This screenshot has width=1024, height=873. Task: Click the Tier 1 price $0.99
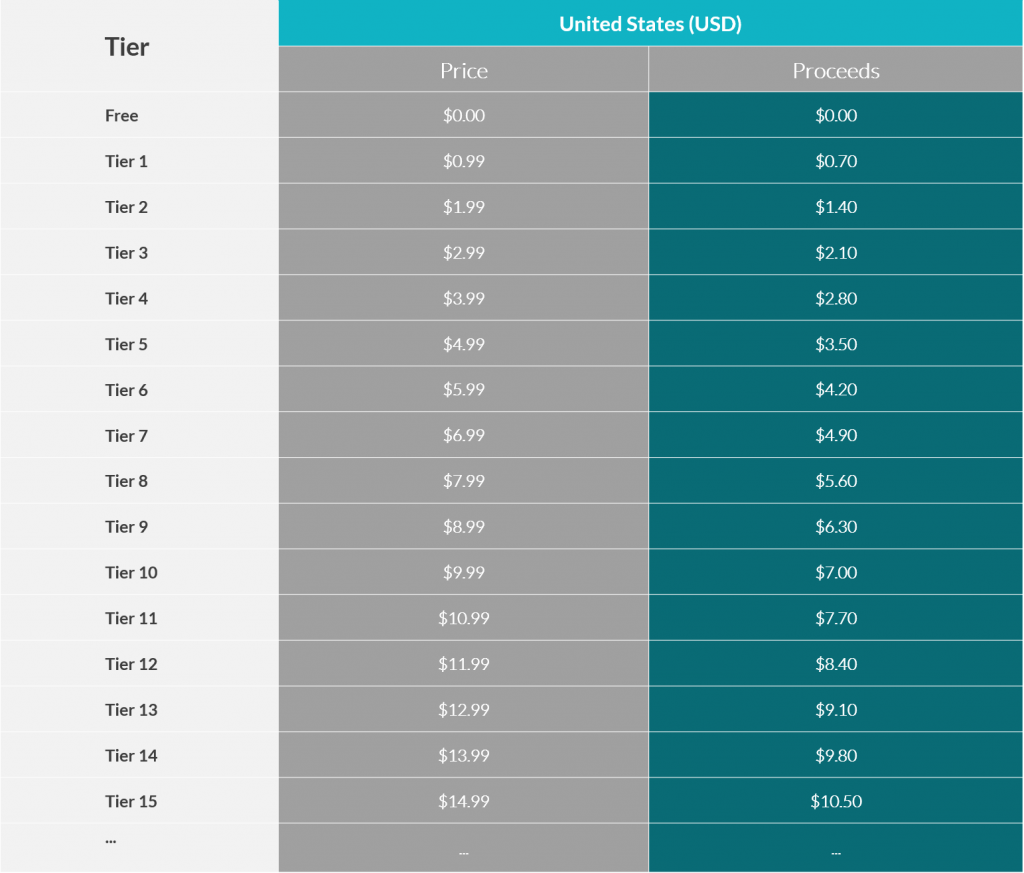[x=464, y=161]
